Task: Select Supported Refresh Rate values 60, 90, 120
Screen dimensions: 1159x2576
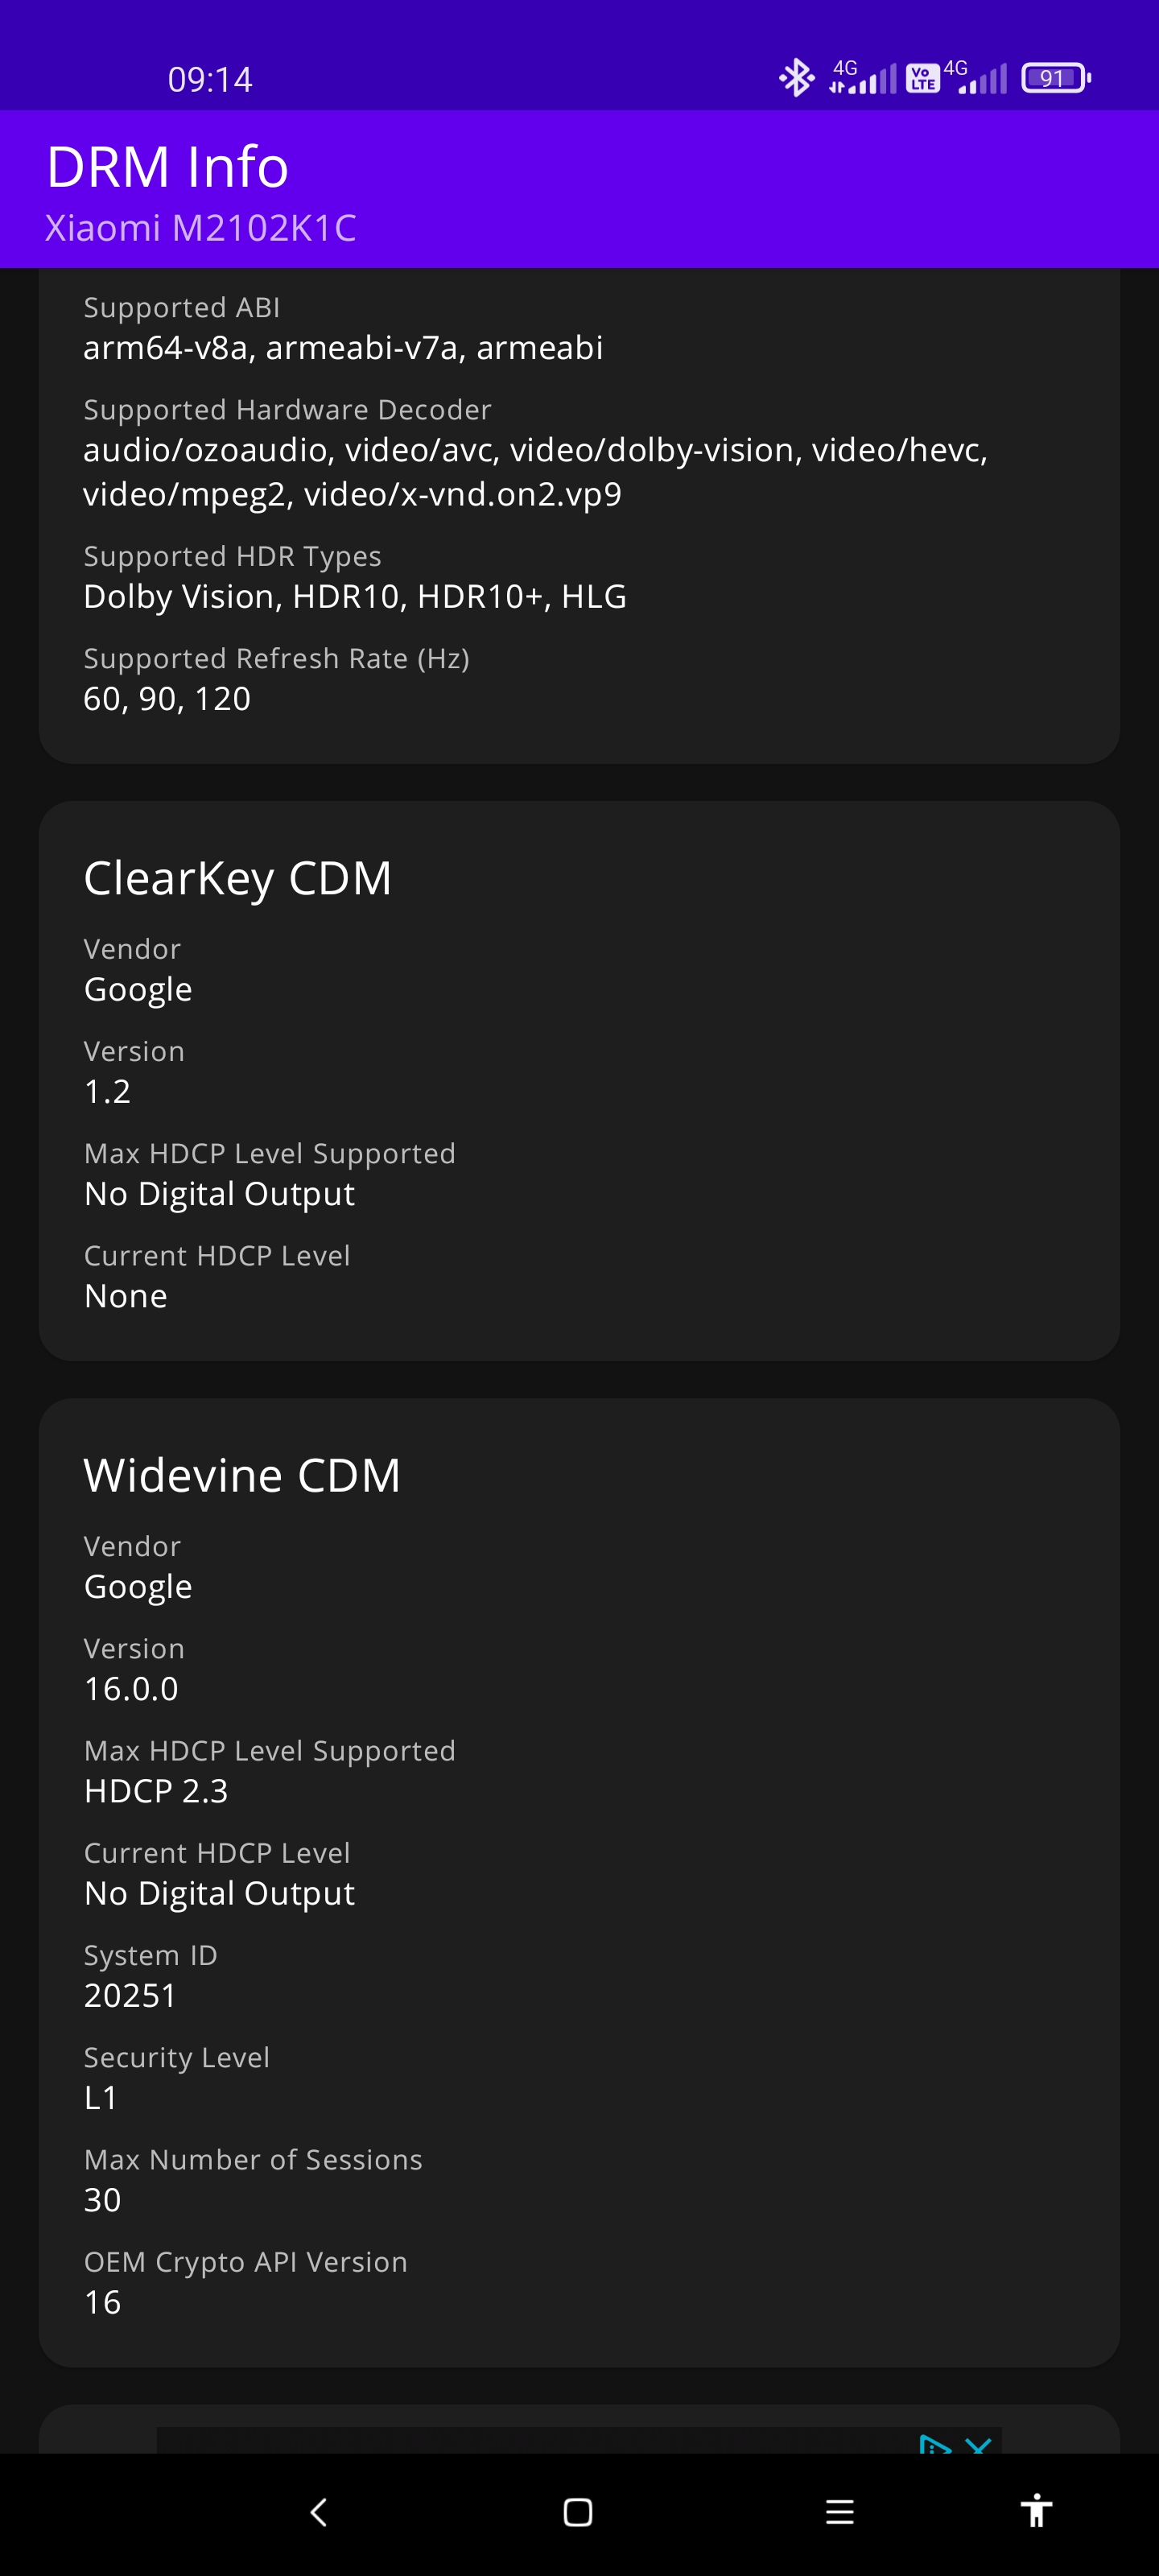Action: click(x=167, y=698)
